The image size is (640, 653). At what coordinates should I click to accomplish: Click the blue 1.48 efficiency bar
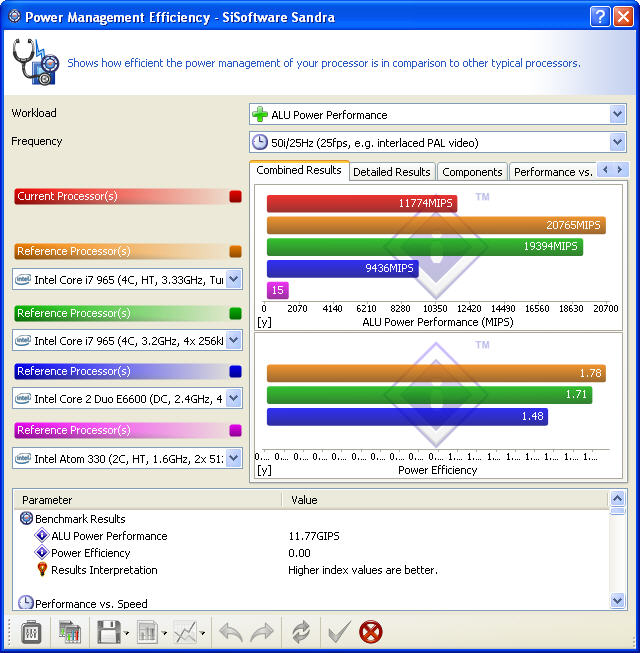(x=407, y=416)
